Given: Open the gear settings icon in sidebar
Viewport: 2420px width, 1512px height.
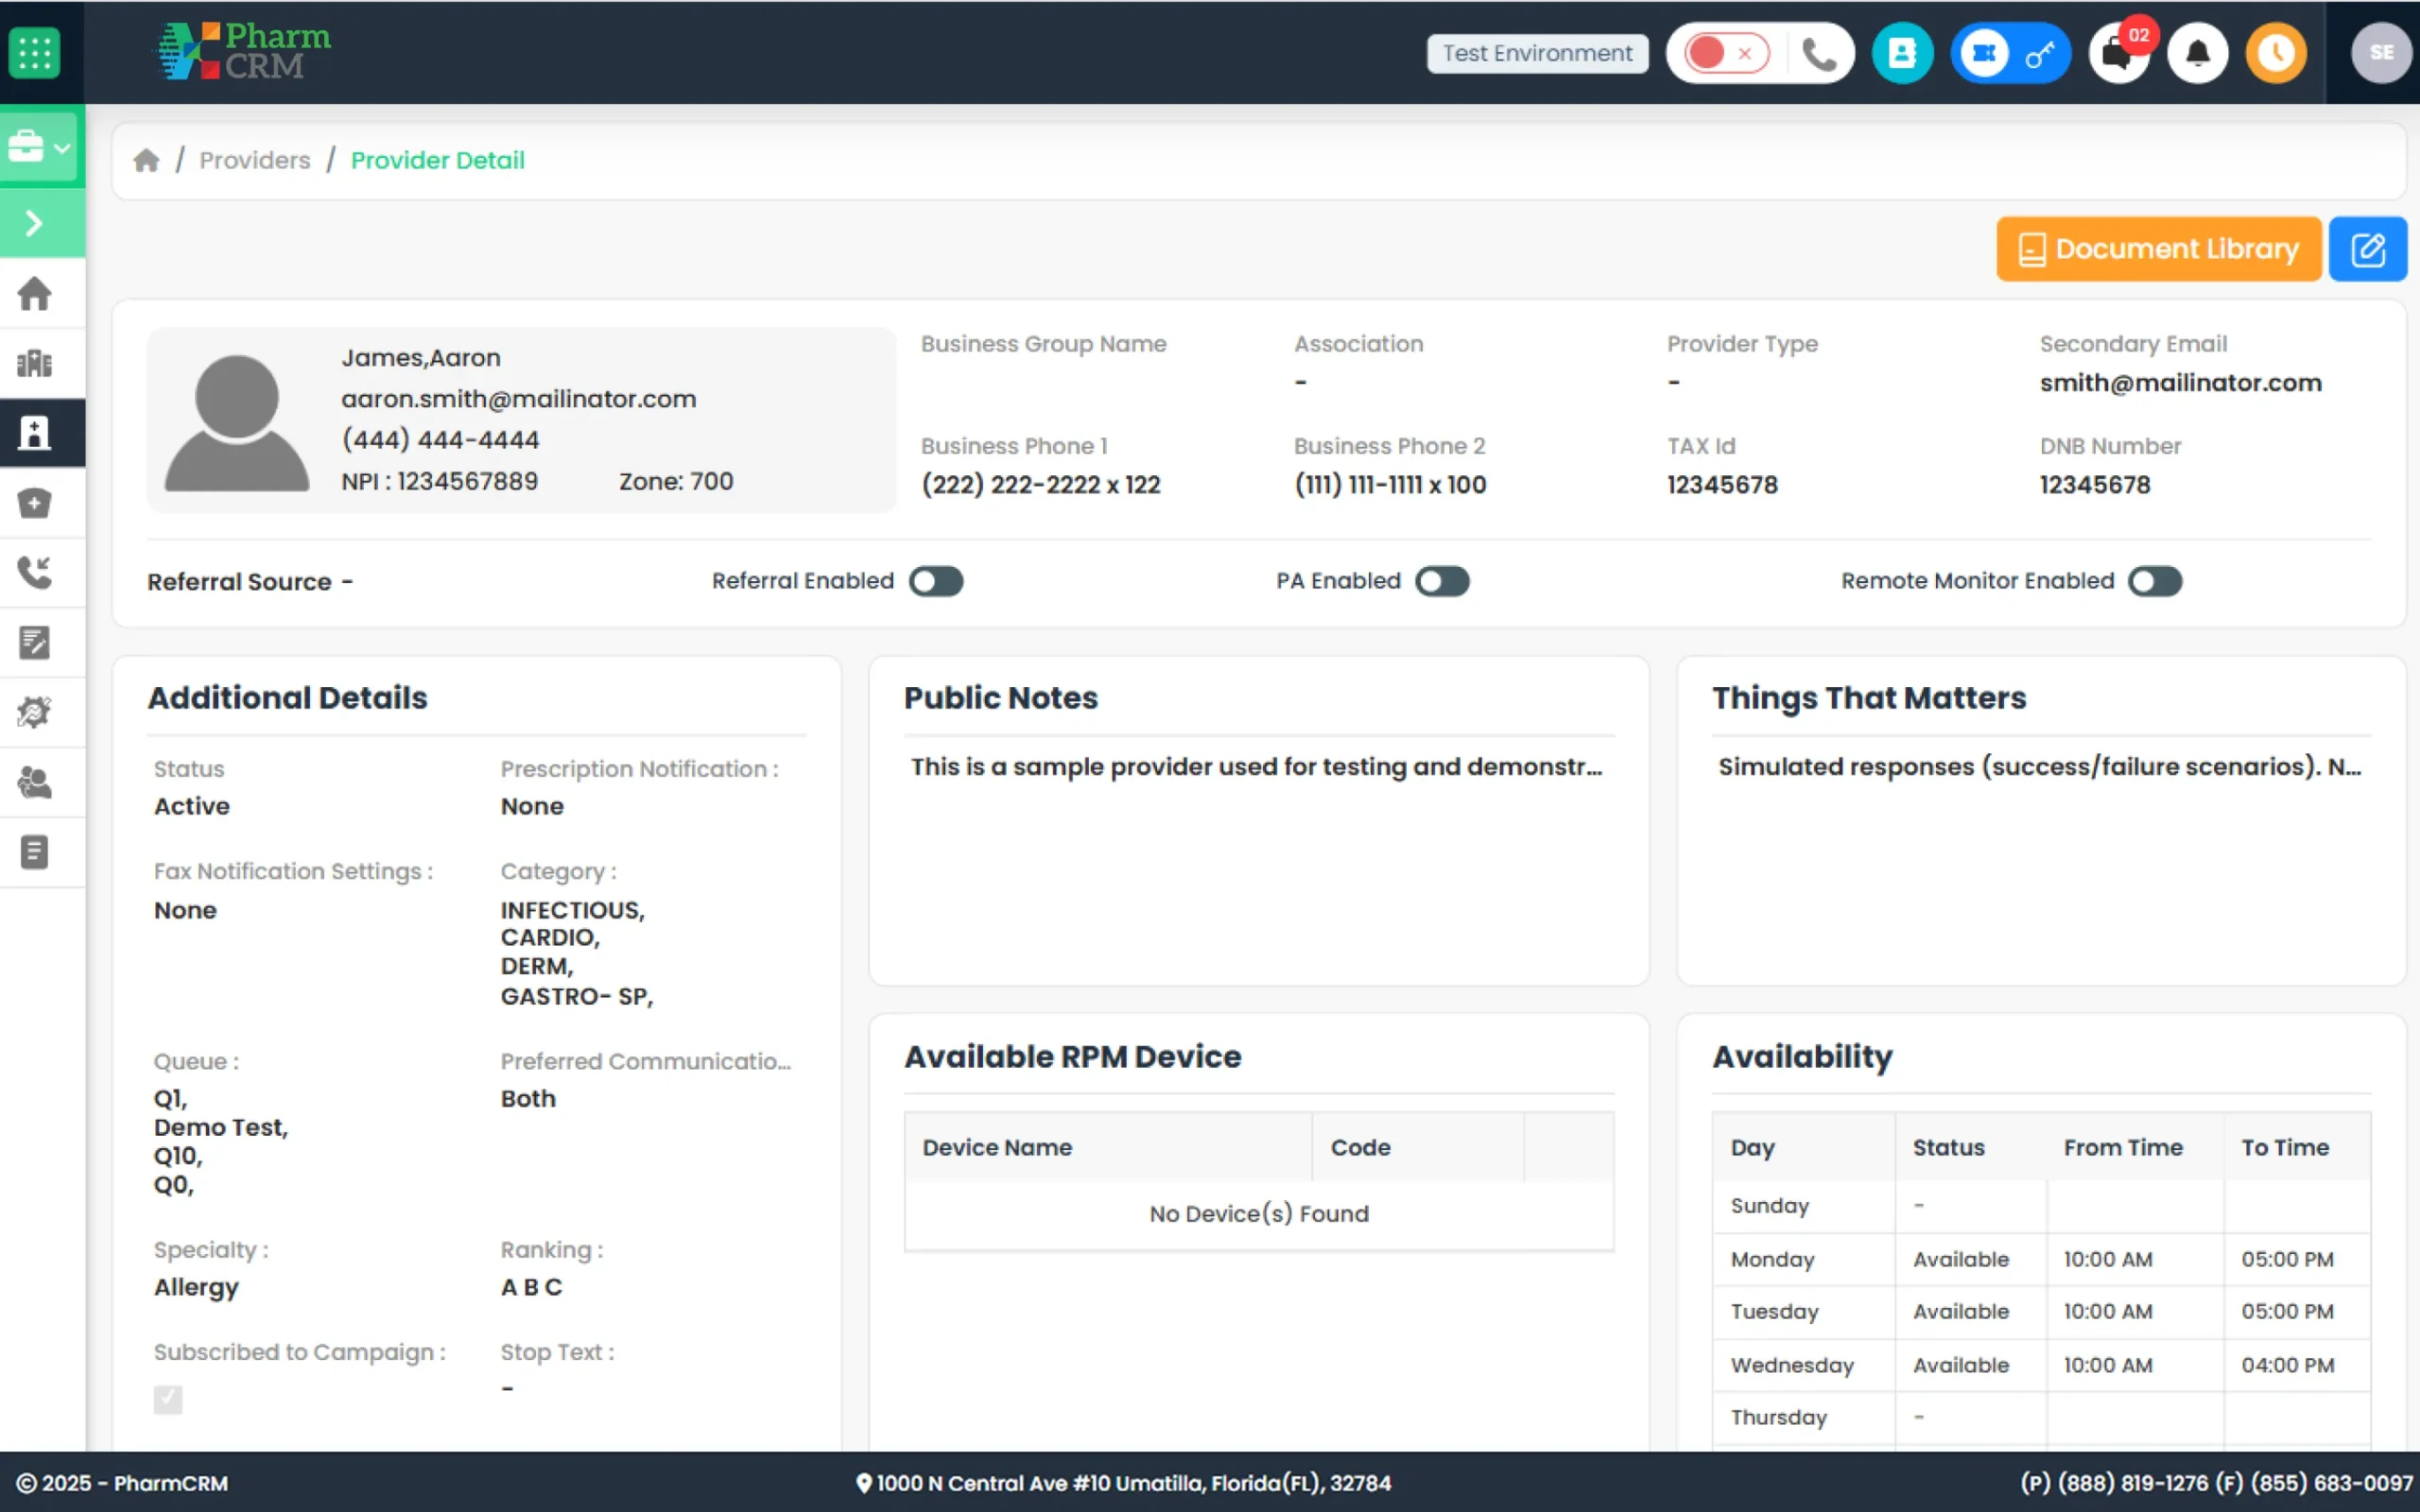Looking at the screenshot, I should 34,712.
